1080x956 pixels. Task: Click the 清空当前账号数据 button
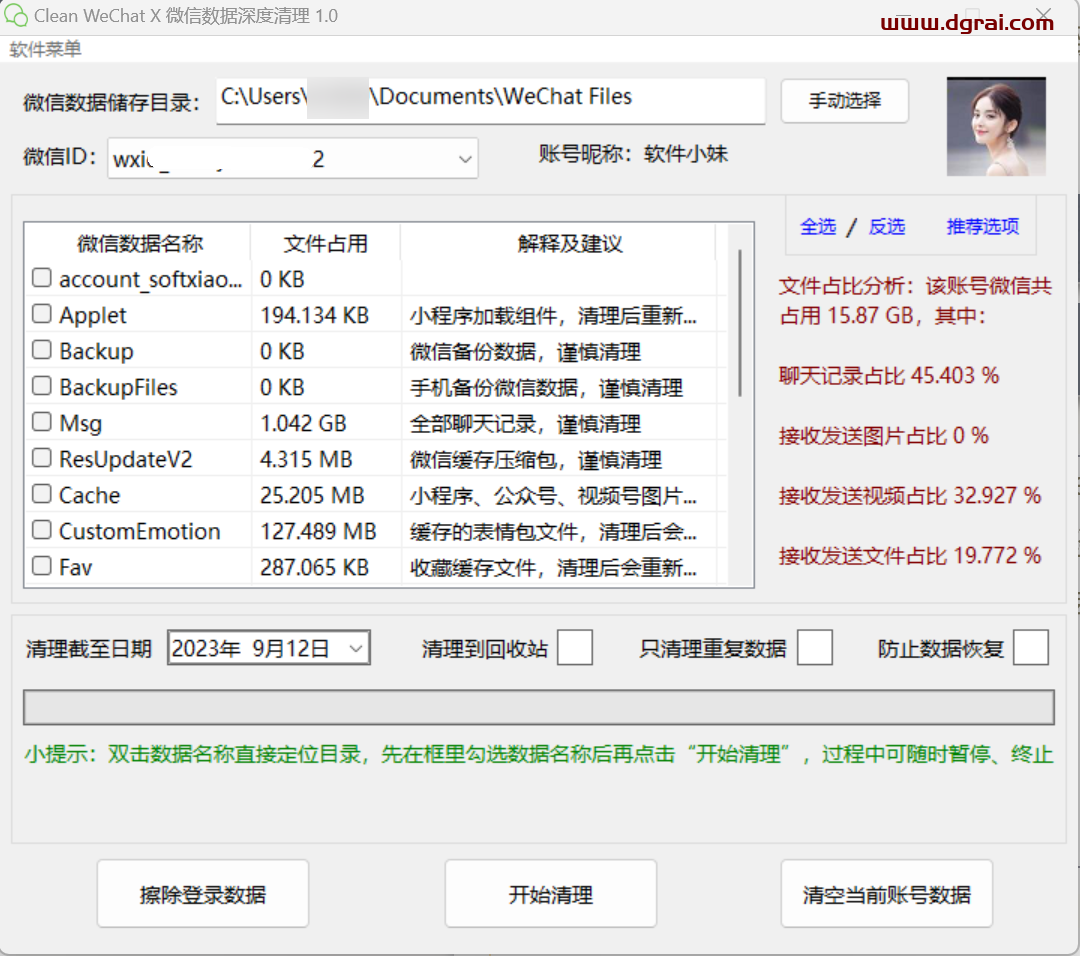[x=886, y=894]
